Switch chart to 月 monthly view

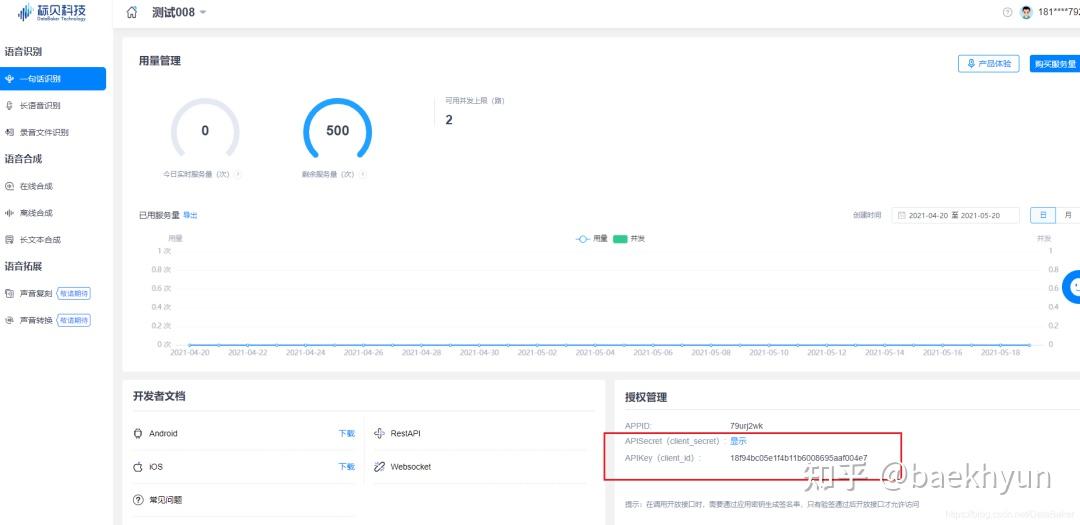pos(1068,216)
